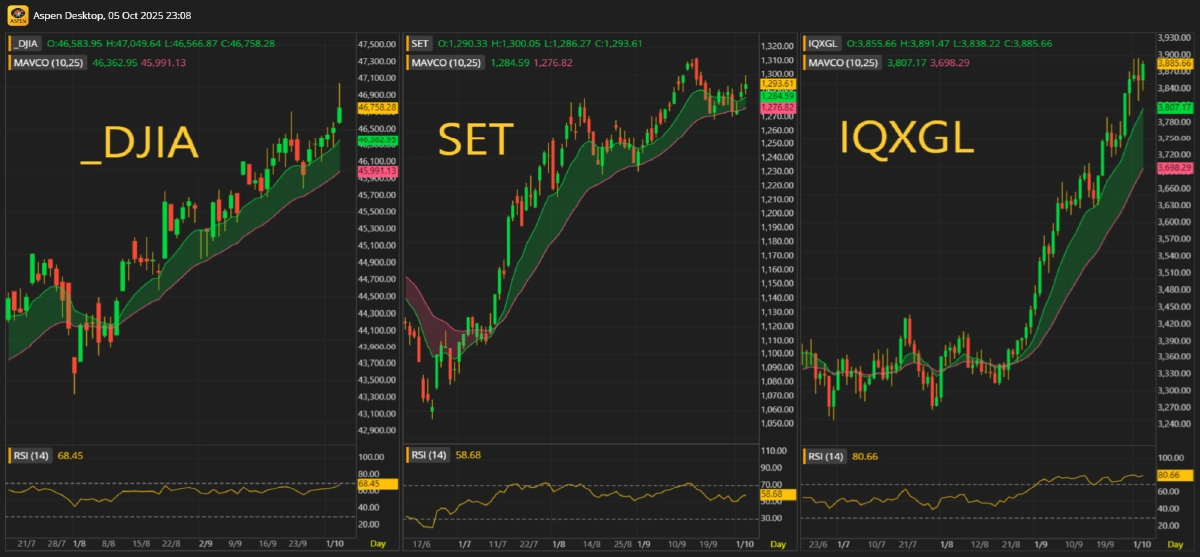Viewport: 1200px width, 557px height.
Task: Click RSI (14) label in DJIA panel
Action: (31, 455)
